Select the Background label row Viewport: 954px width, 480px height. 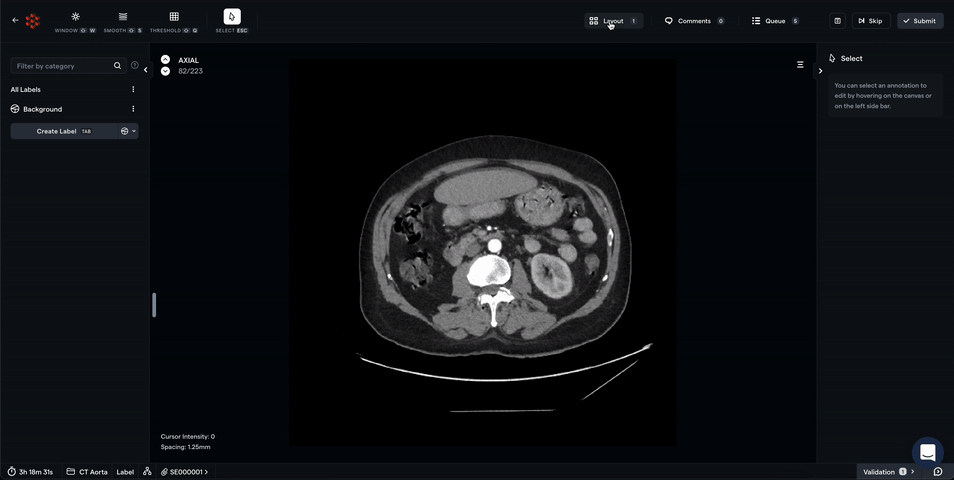74,109
